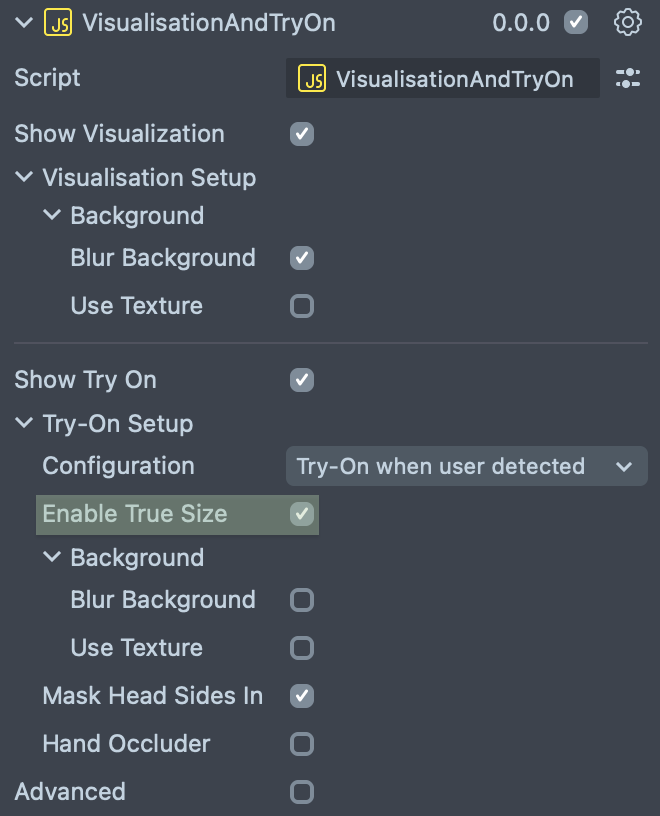Uncheck Mask Head Sides In
This screenshot has width=660, height=816.
pyautogui.click(x=302, y=696)
